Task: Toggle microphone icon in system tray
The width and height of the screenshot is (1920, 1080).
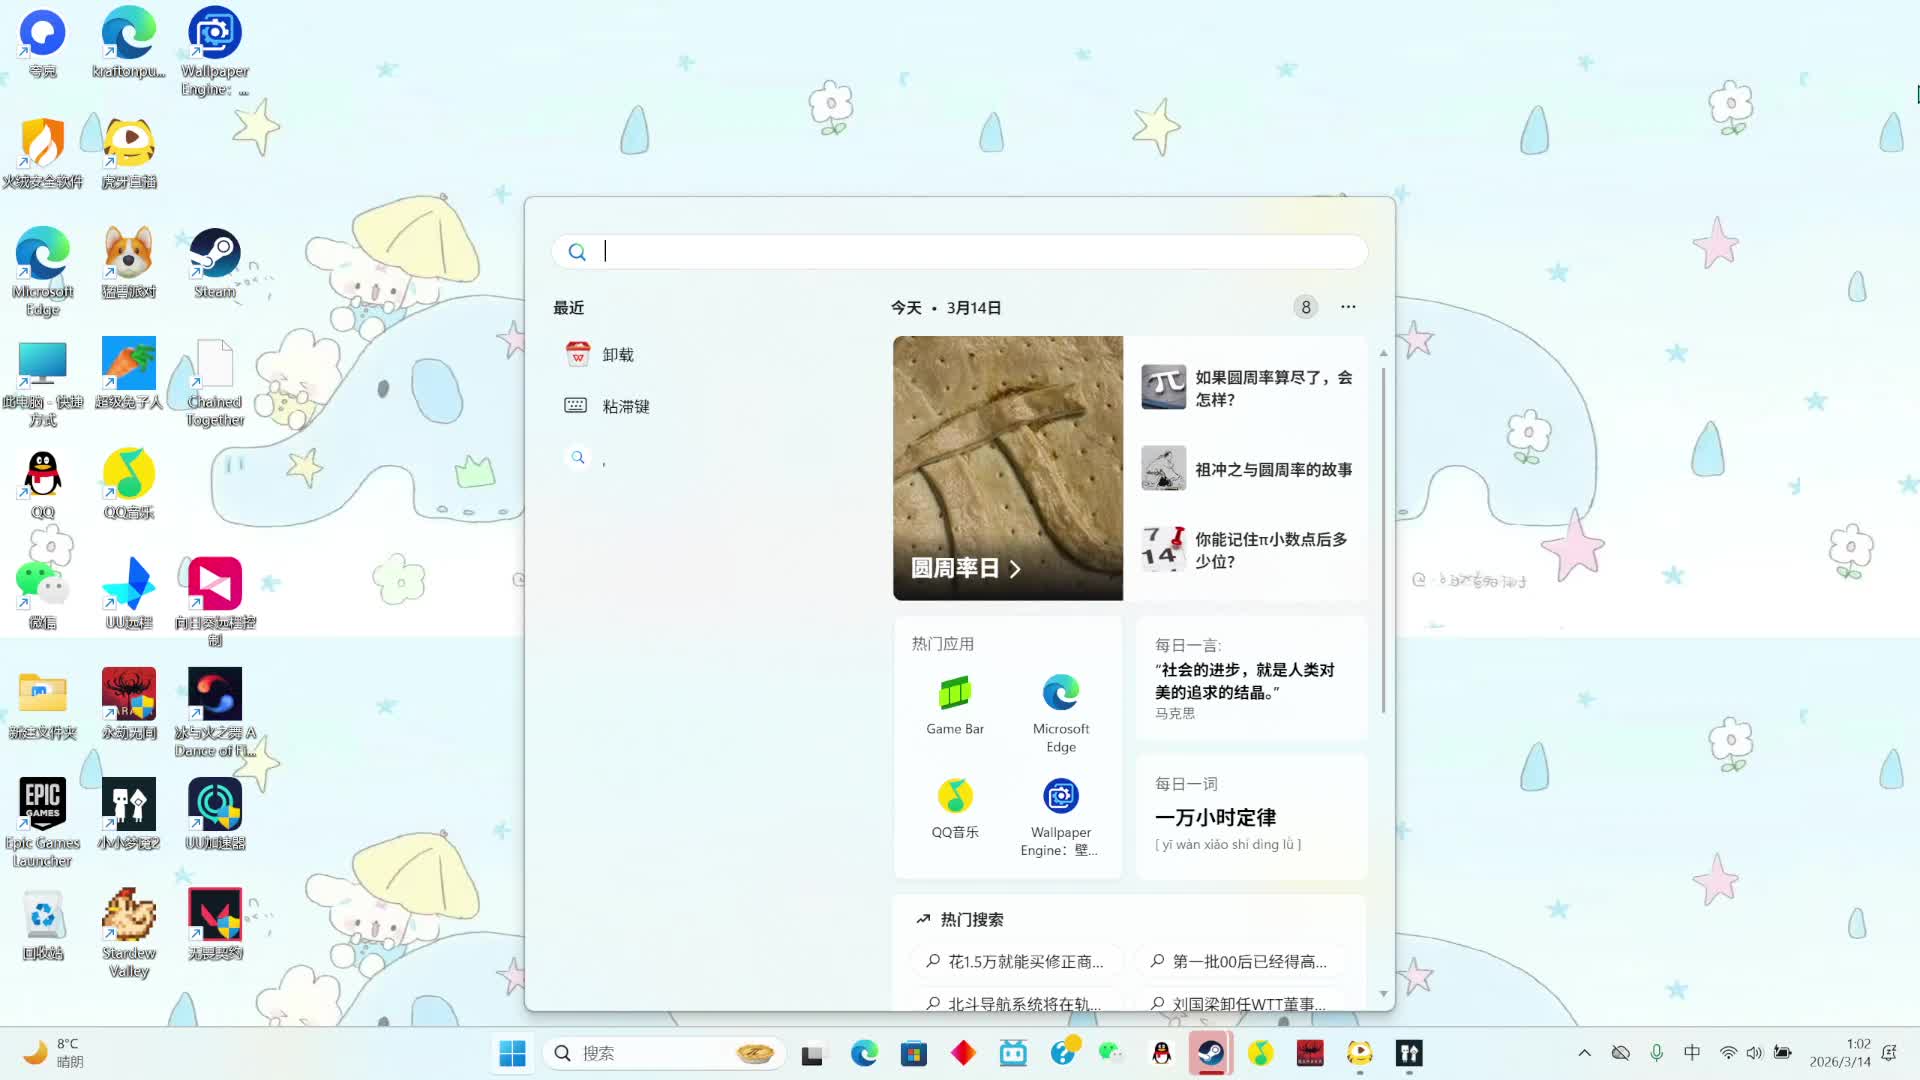Action: (x=1656, y=1053)
